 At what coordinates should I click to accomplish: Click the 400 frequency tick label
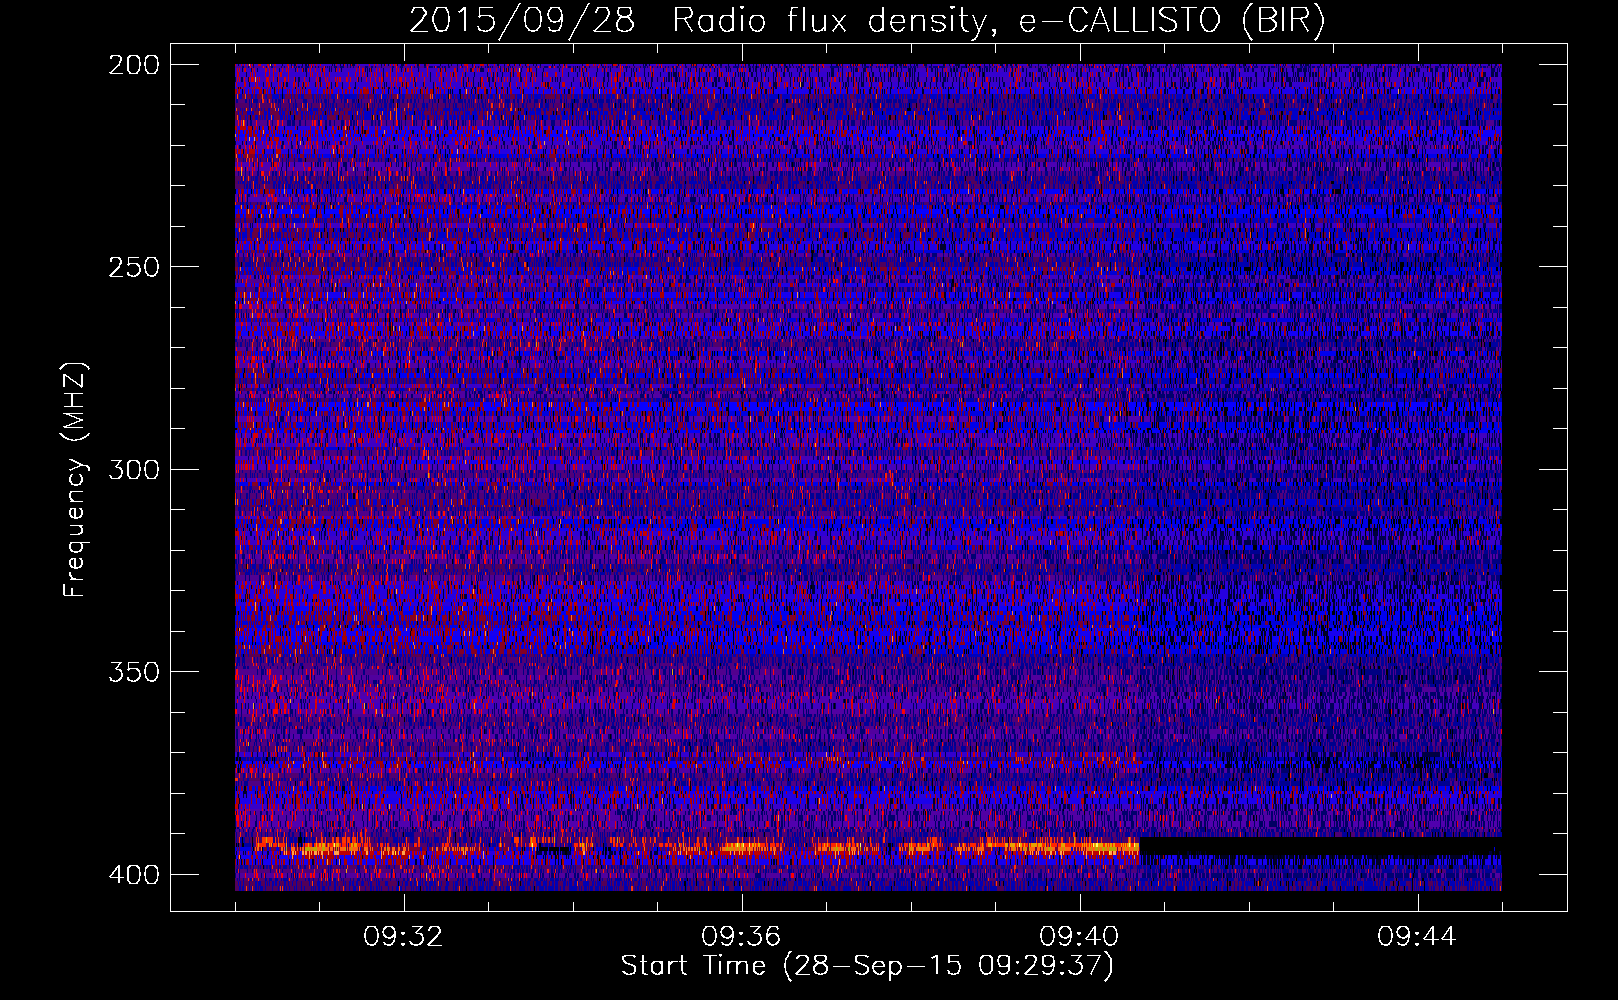tap(133, 875)
